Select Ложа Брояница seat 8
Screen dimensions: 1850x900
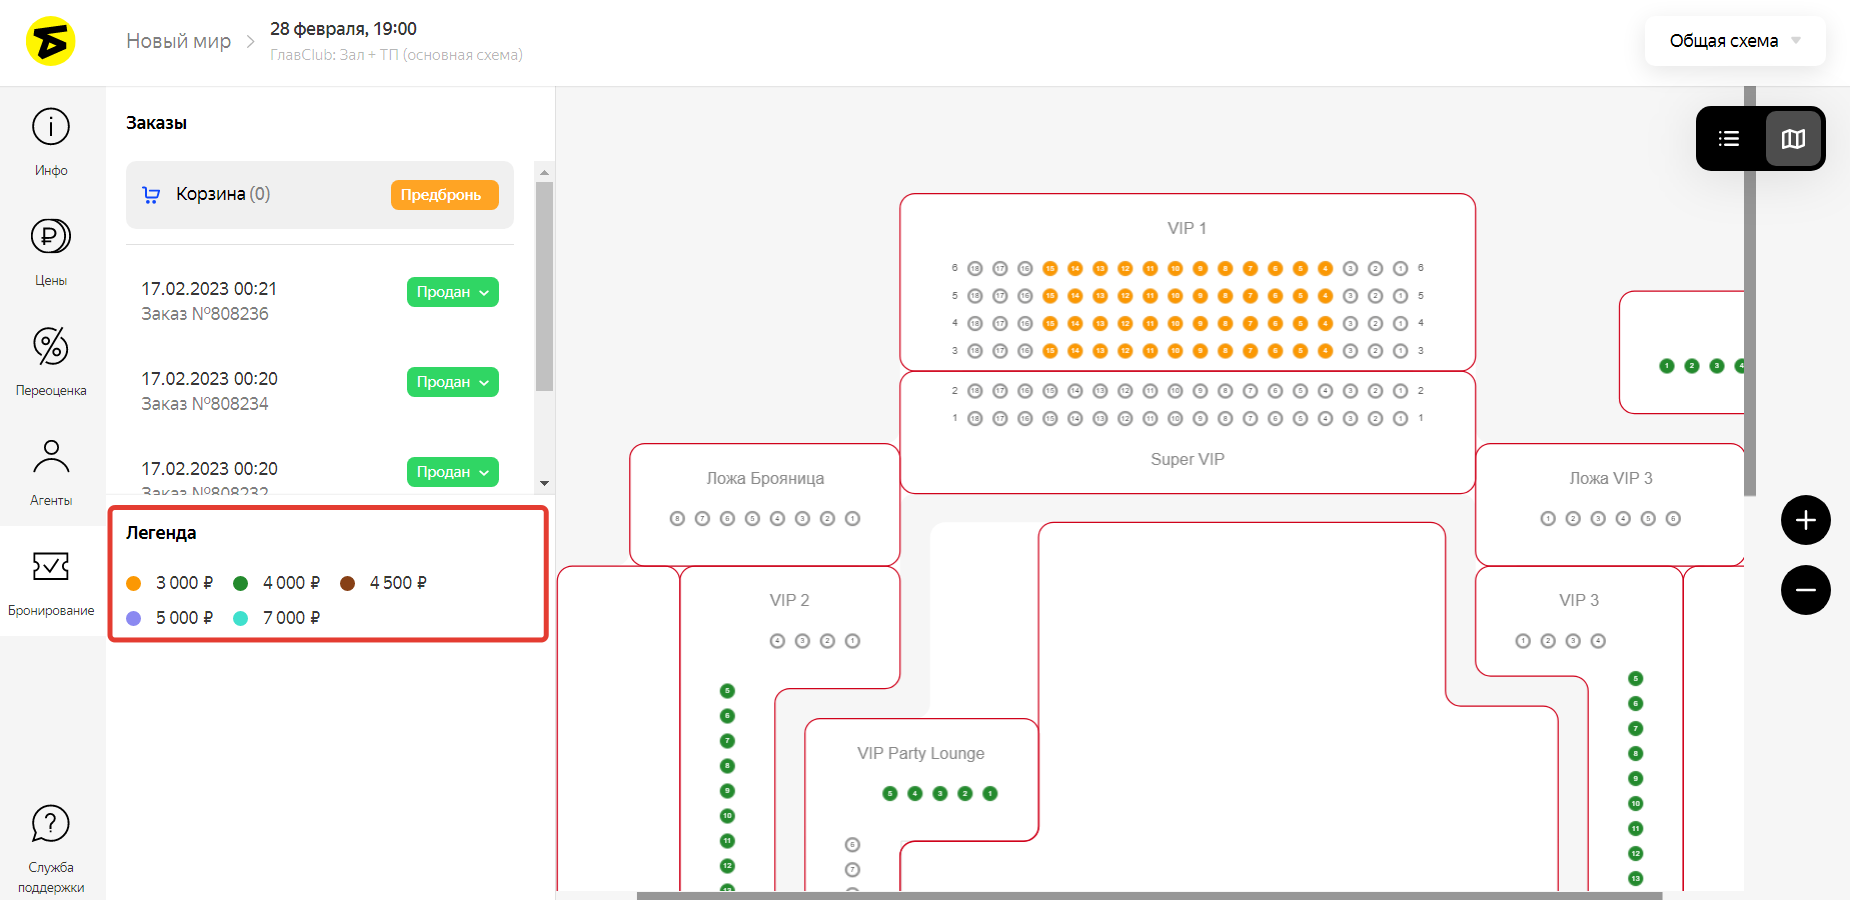click(x=677, y=518)
